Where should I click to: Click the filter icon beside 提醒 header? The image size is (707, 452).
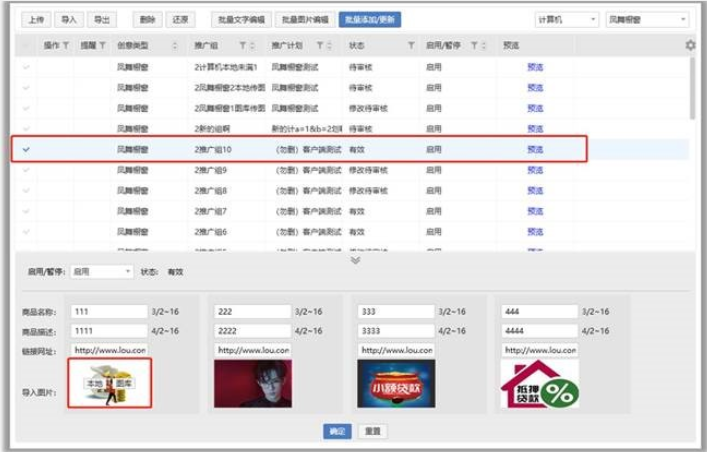tap(102, 45)
